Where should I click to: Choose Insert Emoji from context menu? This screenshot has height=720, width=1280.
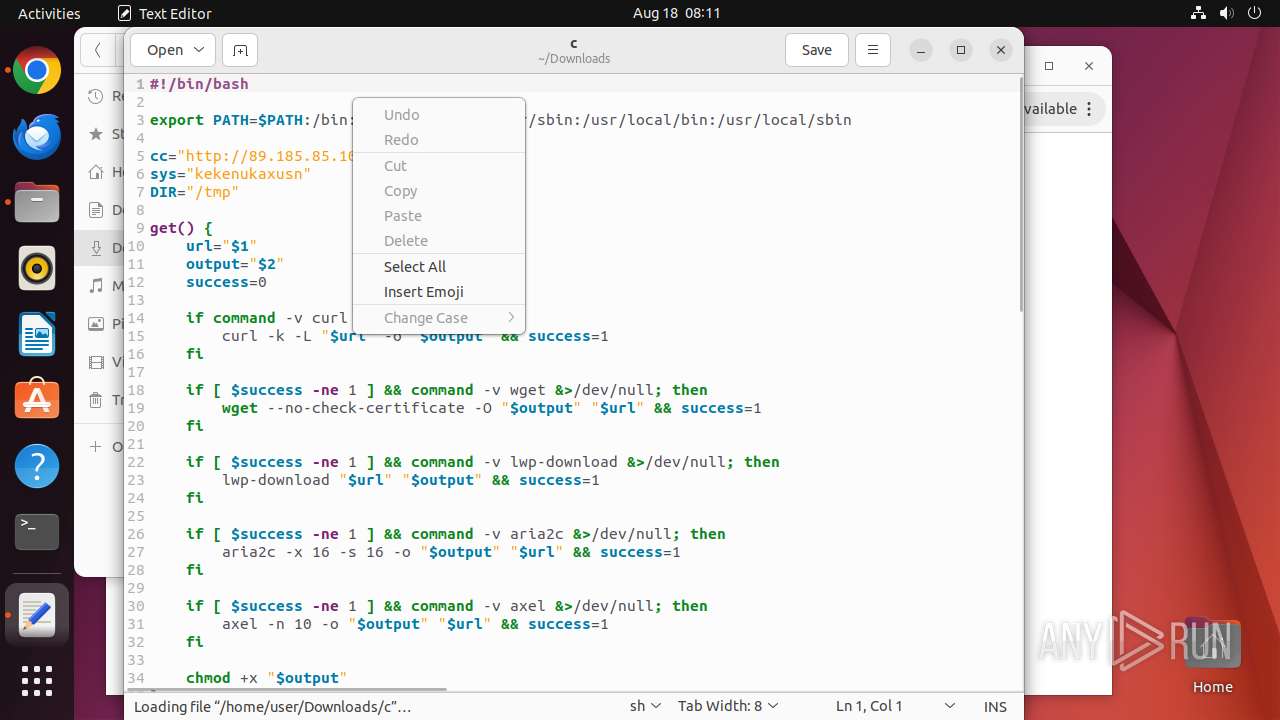[x=439, y=292]
